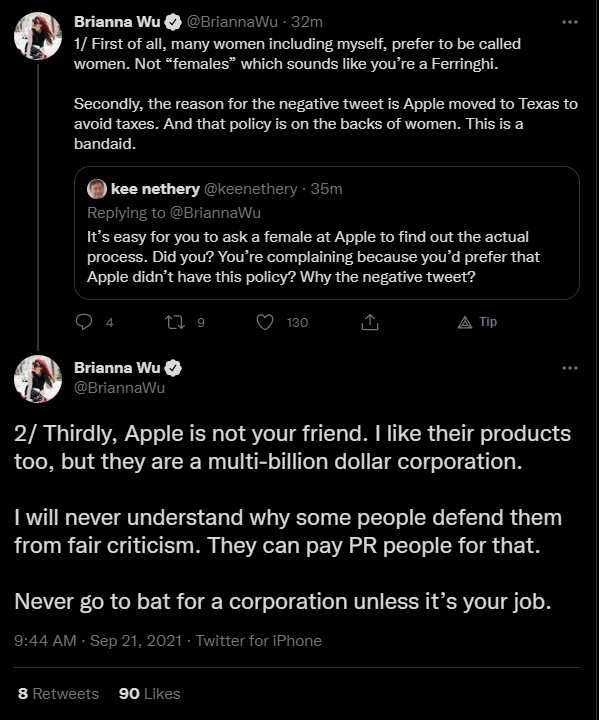View the 90 Likes list
Image resolution: width=599 pixels, height=720 pixels.
pyautogui.click(x=149, y=693)
